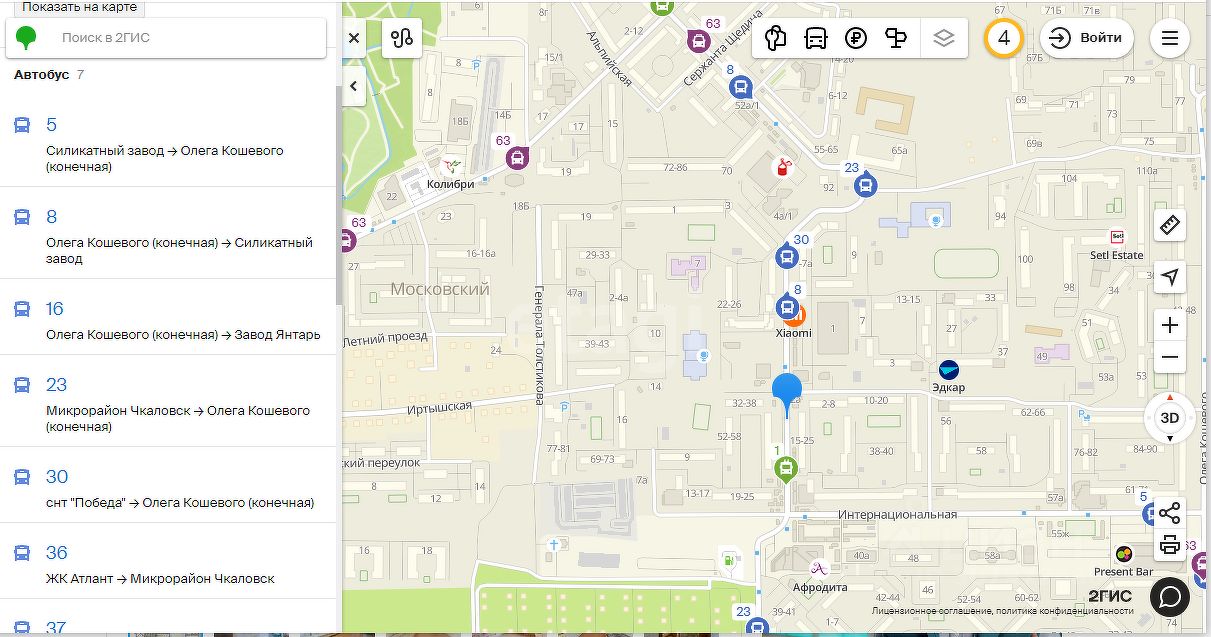Screen dimensions: 1211x637
Task: Click bus stop 8 above Xiaomi
Action: 787,306
